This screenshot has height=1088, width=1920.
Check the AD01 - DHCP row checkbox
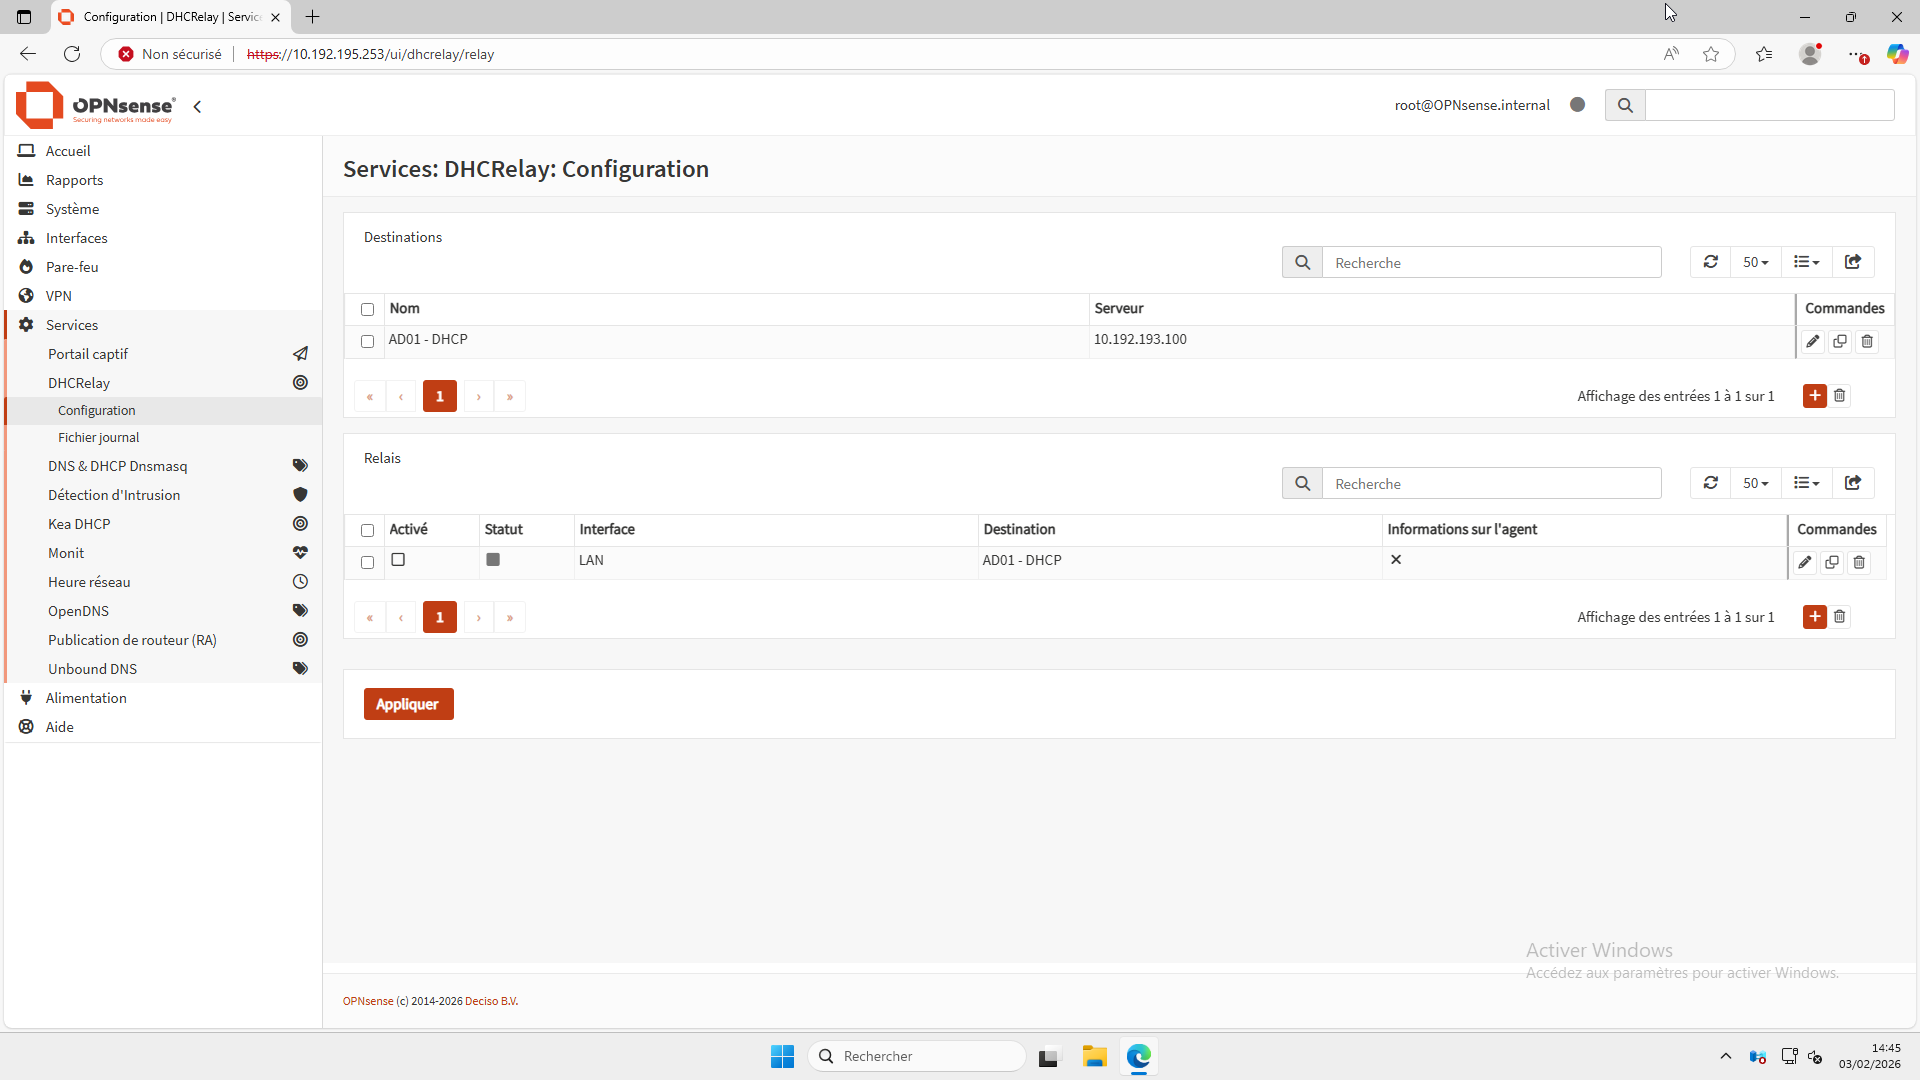367,342
